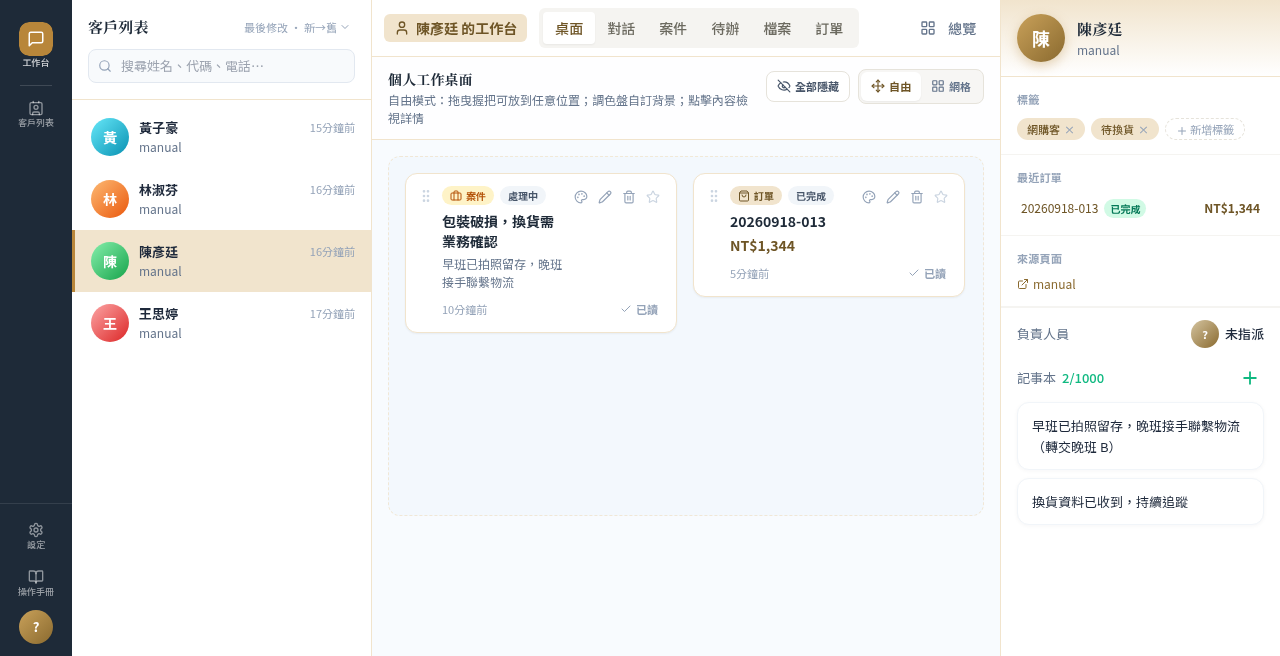Click case title 包裝破損，換貨需業務確認
Viewport: 1280px width, 656px height.
pos(498,231)
